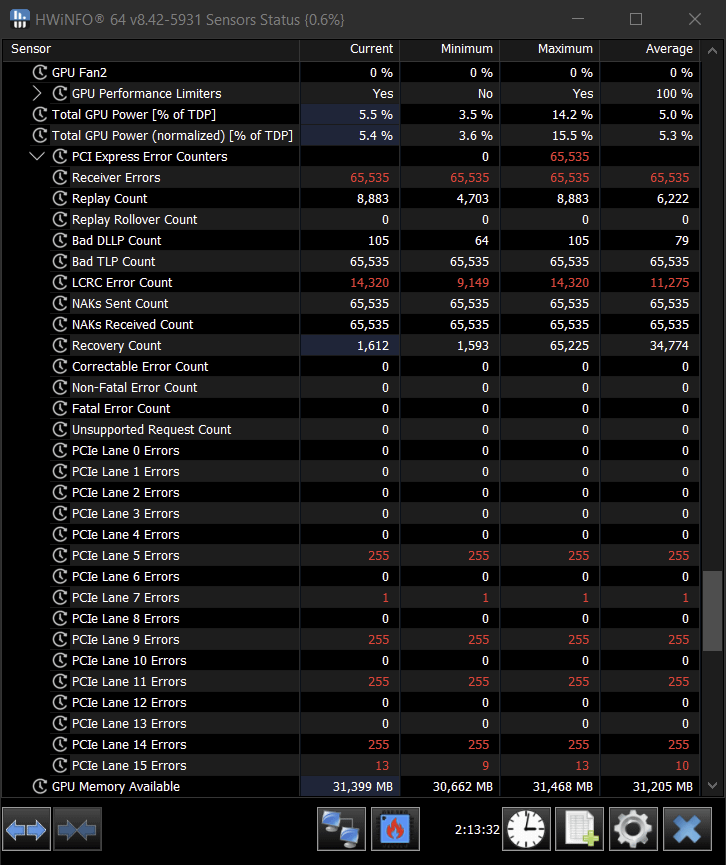This screenshot has width=726, height=865.
Task: Expand the GPU Performance Limiters row
Action: click(38, 94)
